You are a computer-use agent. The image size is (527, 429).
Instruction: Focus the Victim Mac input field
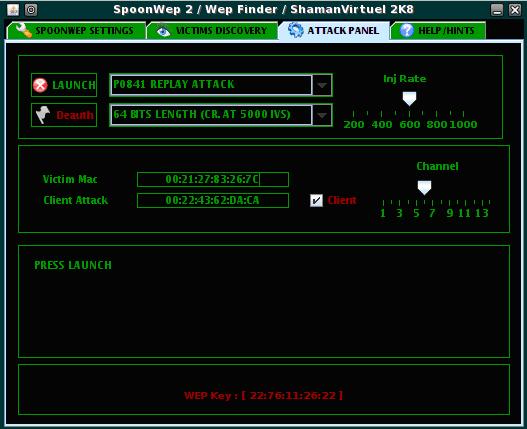(213, 179)
